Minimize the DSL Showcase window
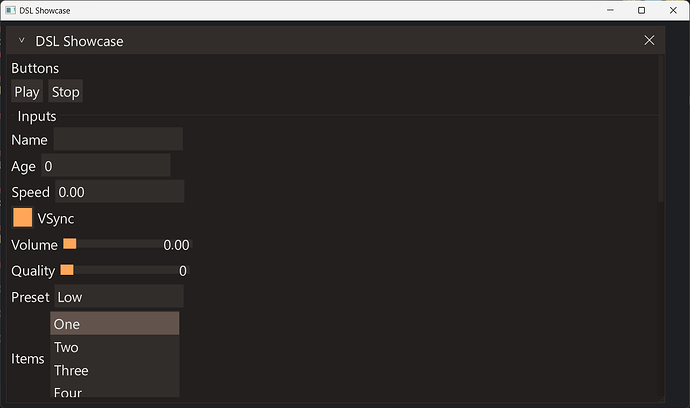This screenshot has height=408, width=690. [608, 10]
